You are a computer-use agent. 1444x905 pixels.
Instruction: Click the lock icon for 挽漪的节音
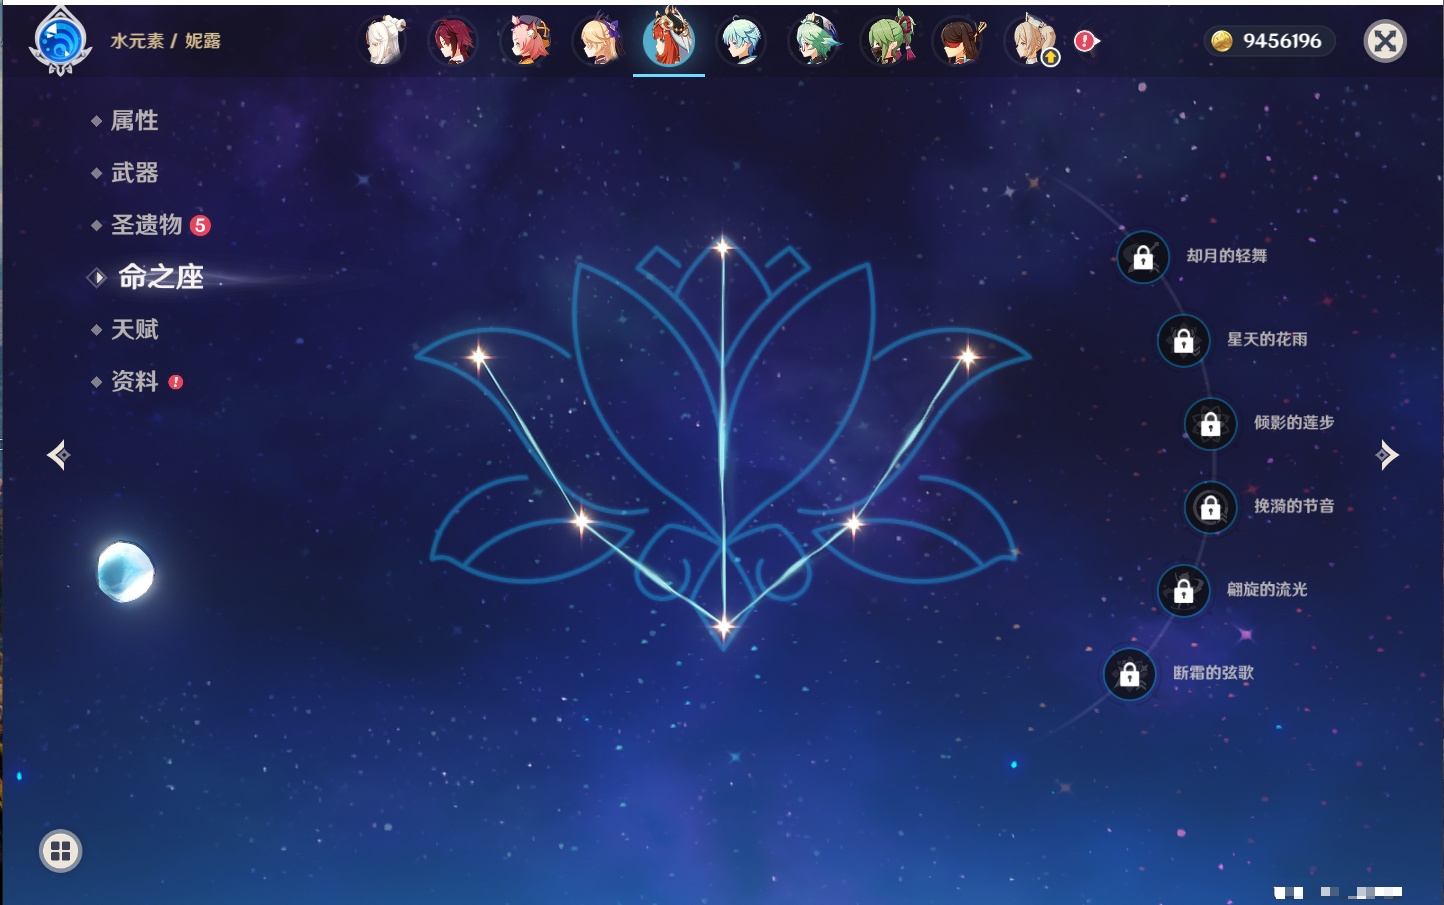pyautogui.click(x=1210, y=507)
